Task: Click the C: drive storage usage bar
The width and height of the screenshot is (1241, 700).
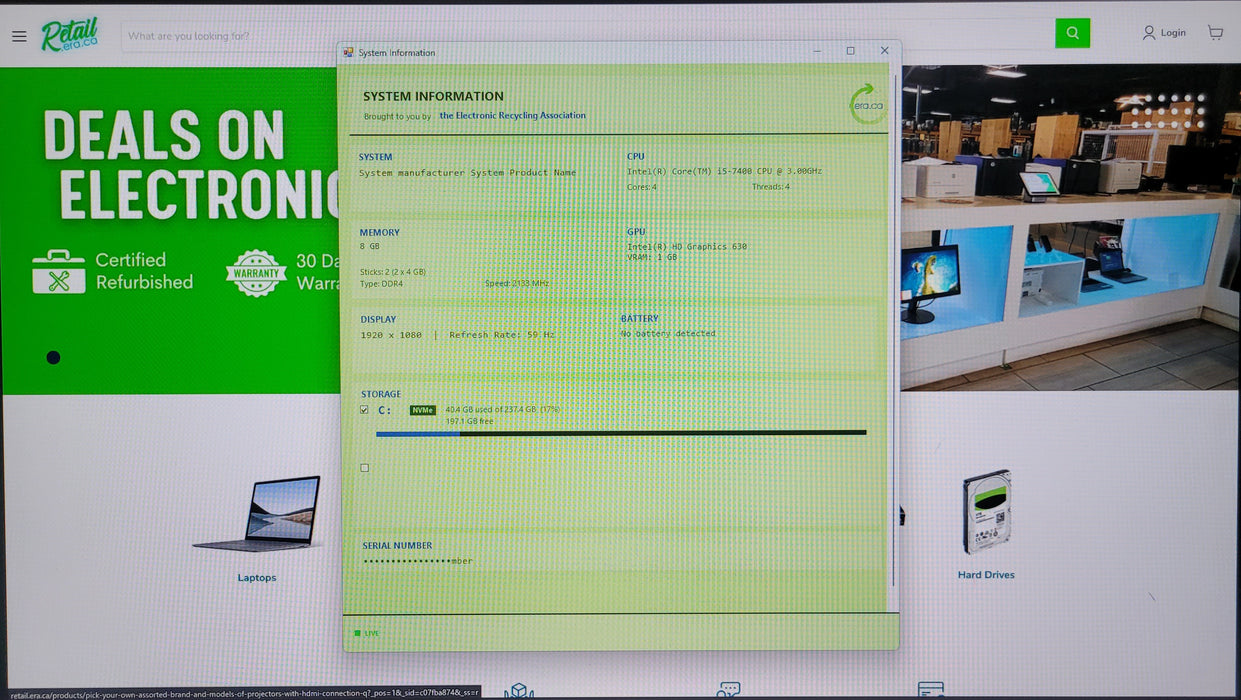Action: point(621,433)
